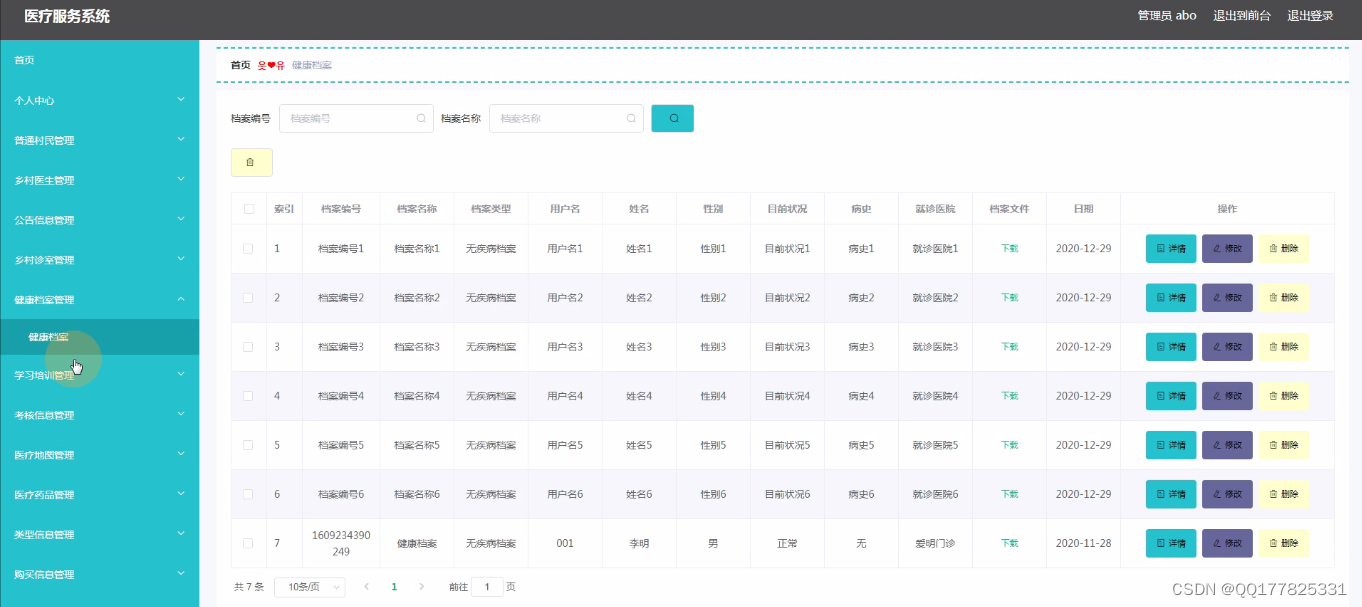Expand the 医疗药品管理 sidebar menu

coord(100,495)
